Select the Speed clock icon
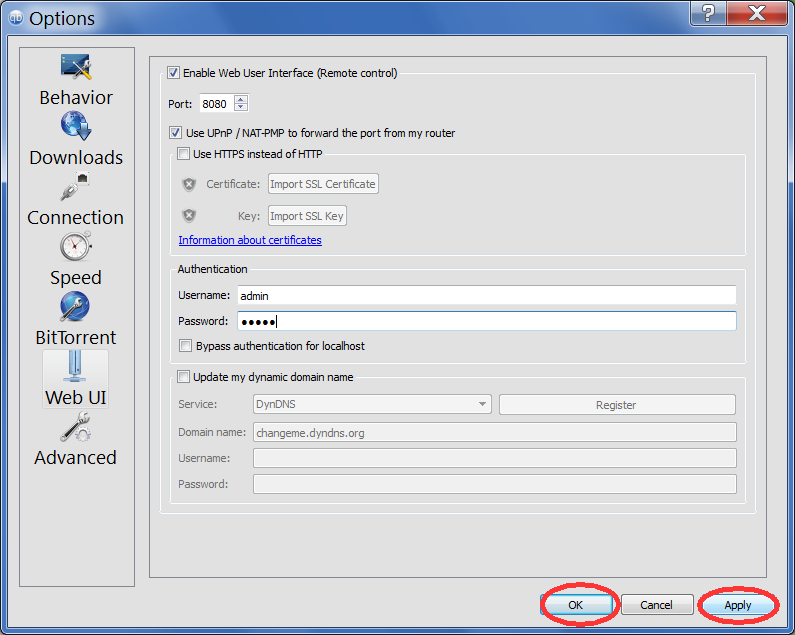 coord(76,246)
